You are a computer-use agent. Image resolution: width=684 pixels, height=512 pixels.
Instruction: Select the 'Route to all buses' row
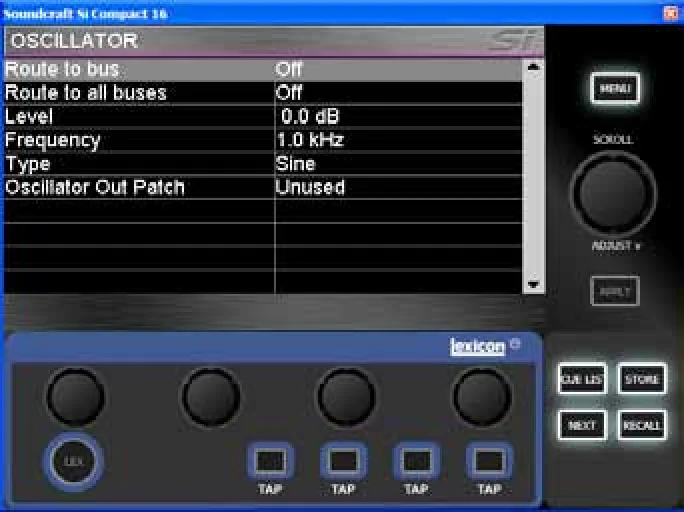coord(263,93)
